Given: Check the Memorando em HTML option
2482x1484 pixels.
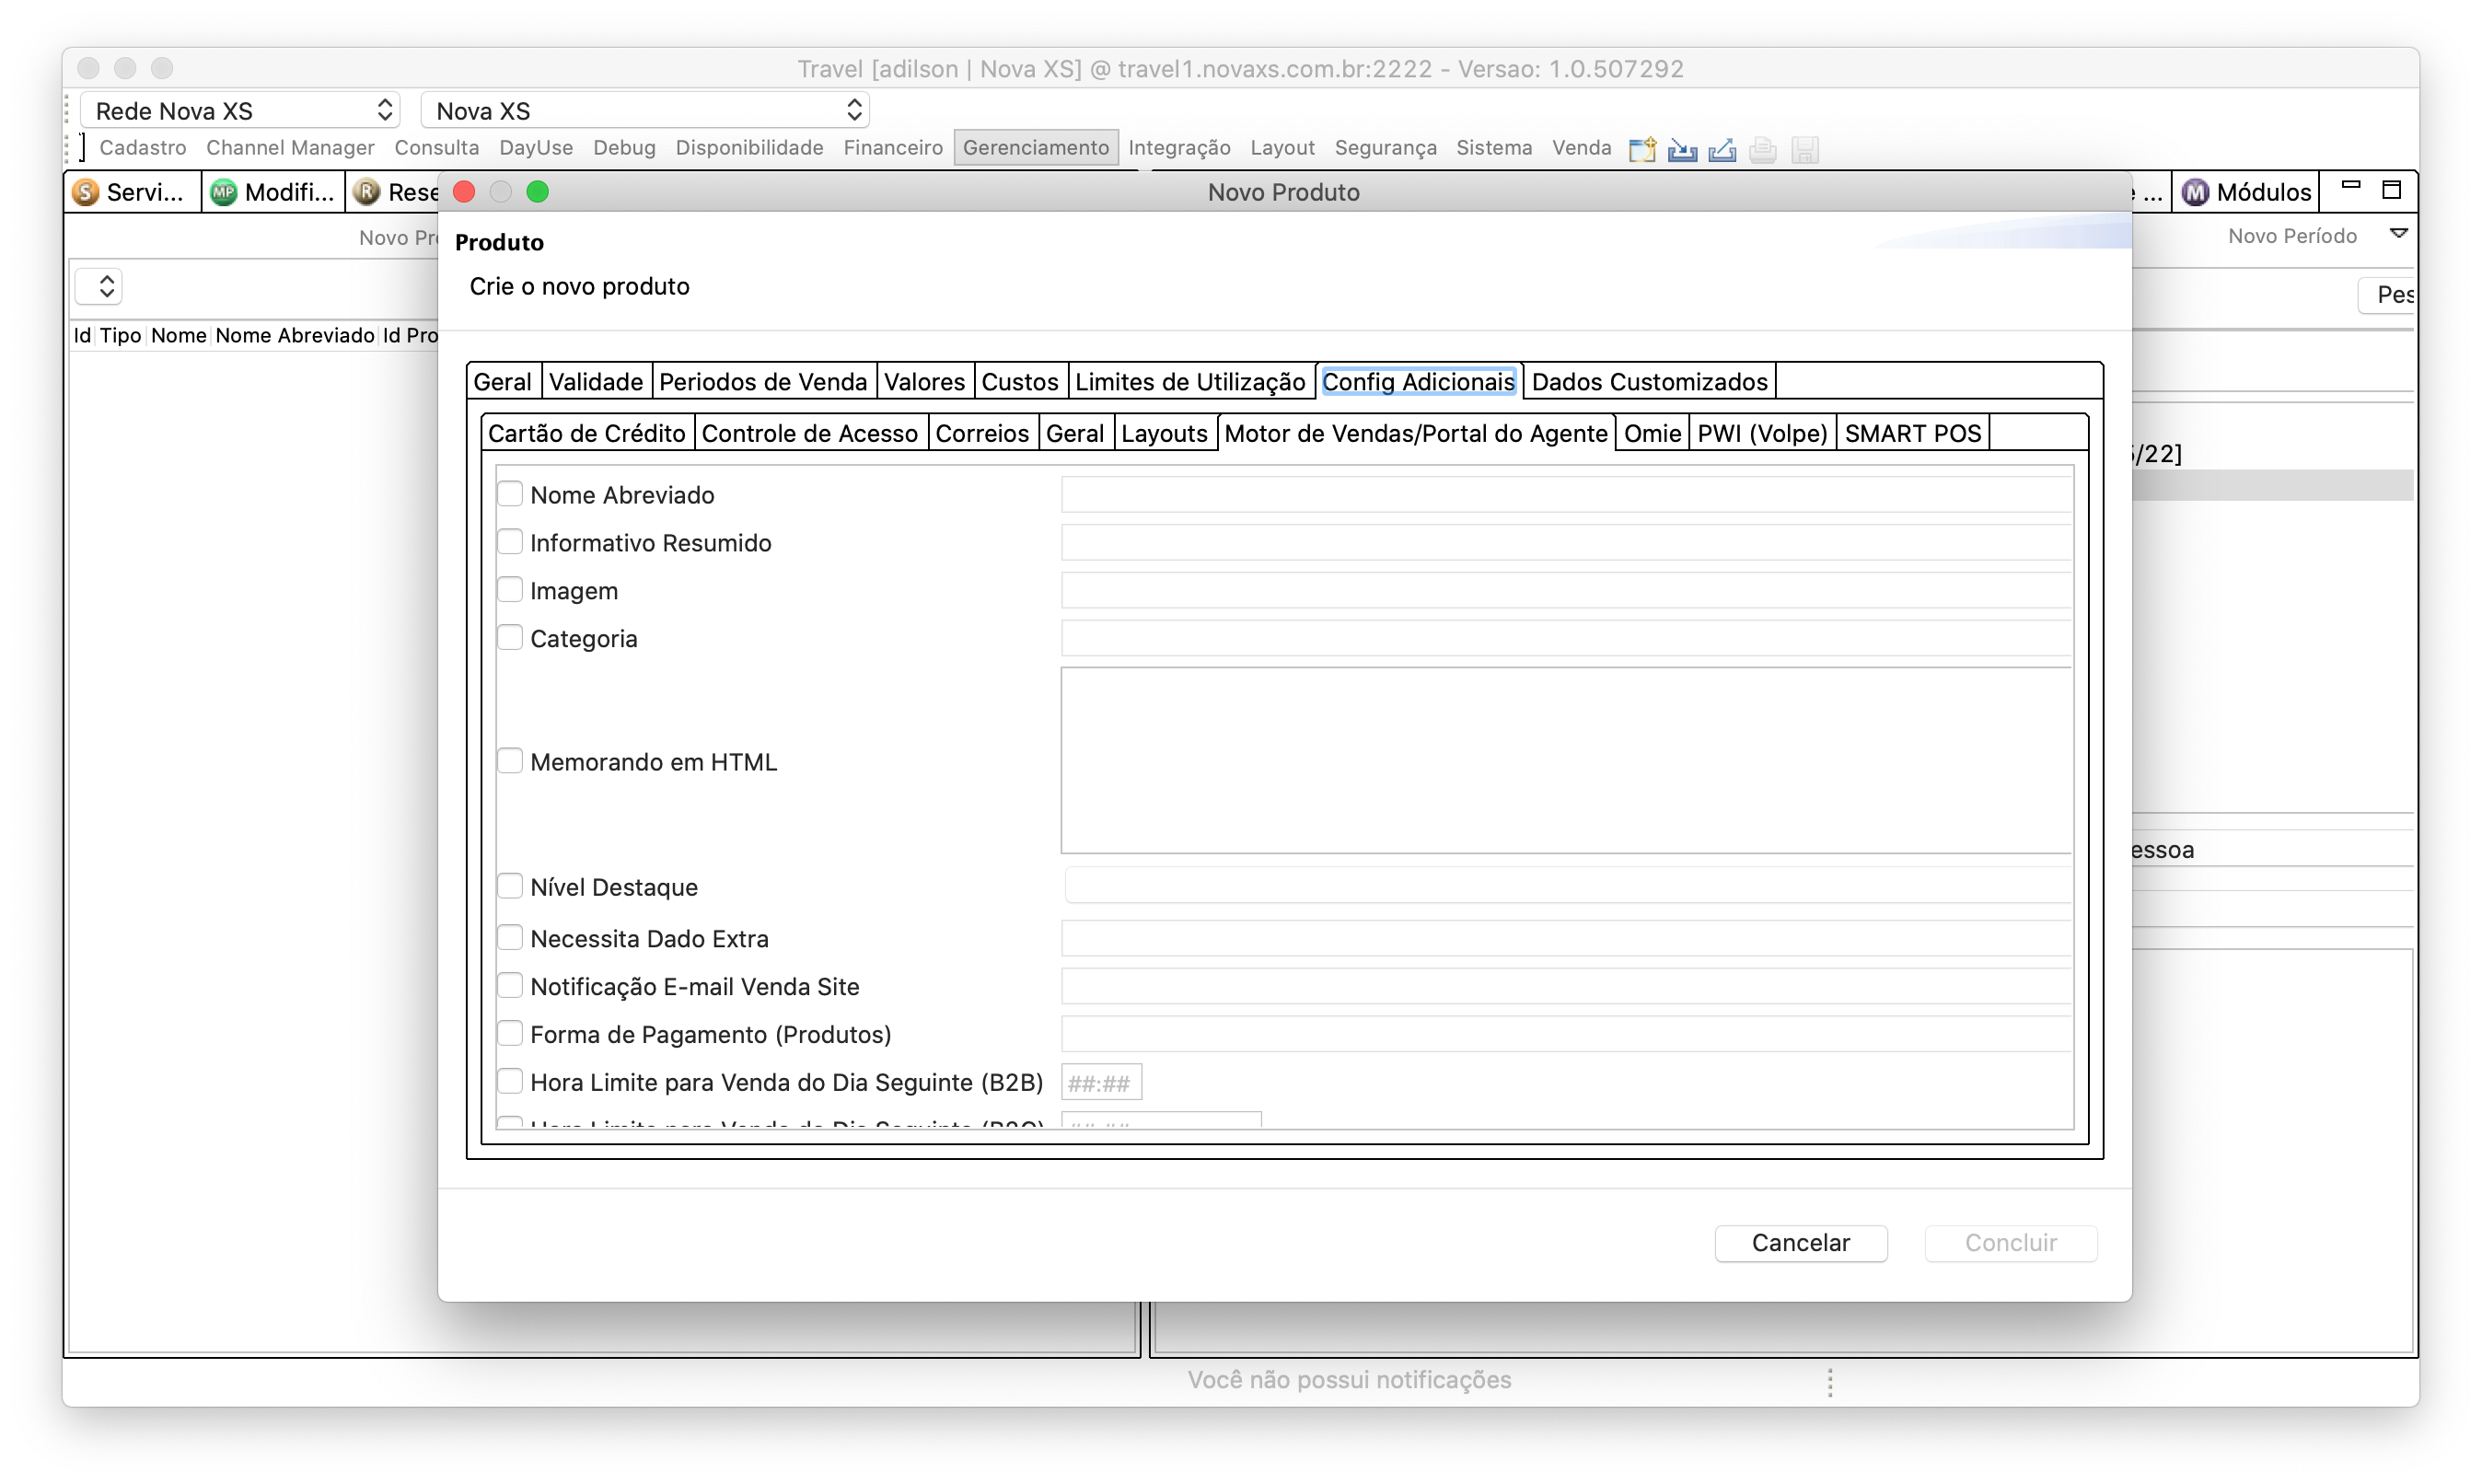Looking at the screenshot, I should click(x=510, y=761).
